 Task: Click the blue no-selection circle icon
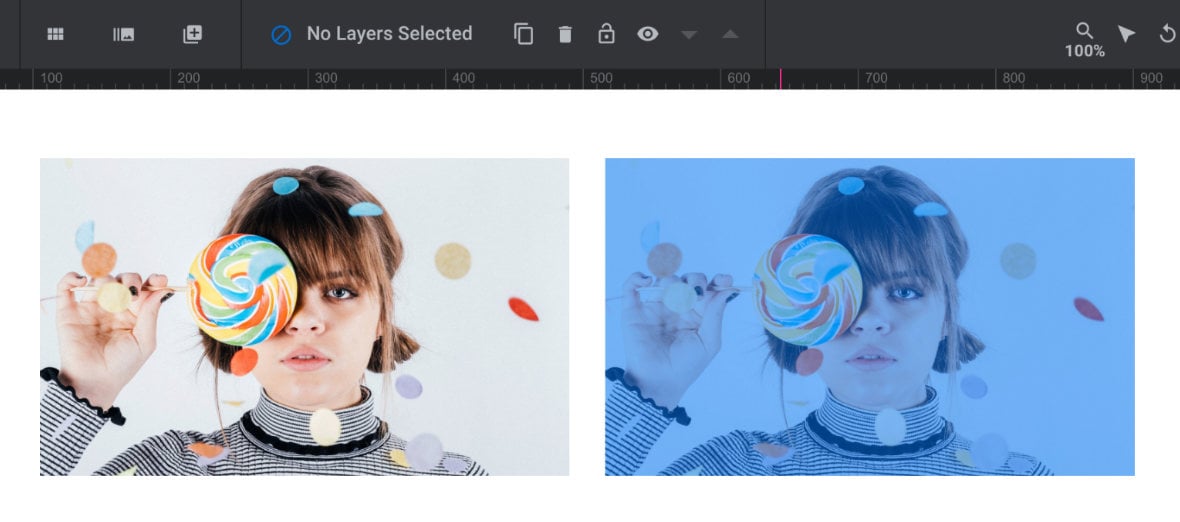pos(281,35)
